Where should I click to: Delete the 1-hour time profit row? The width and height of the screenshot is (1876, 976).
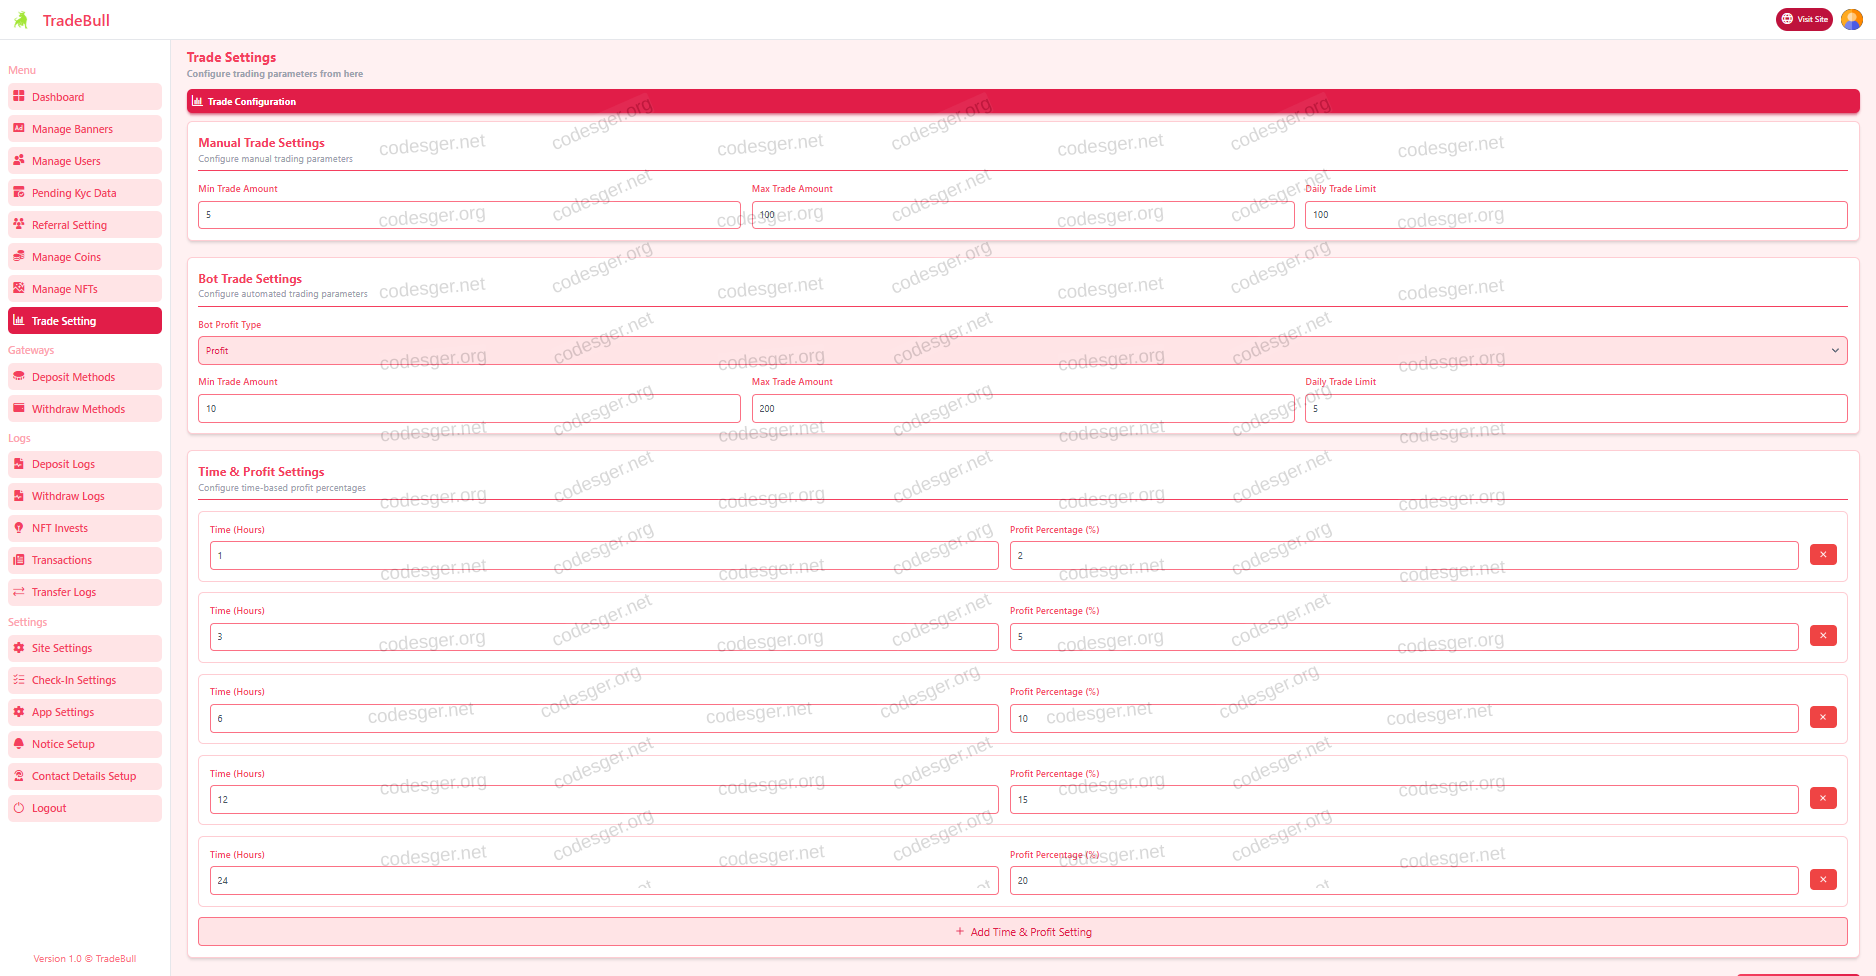tap(1822, 555)
